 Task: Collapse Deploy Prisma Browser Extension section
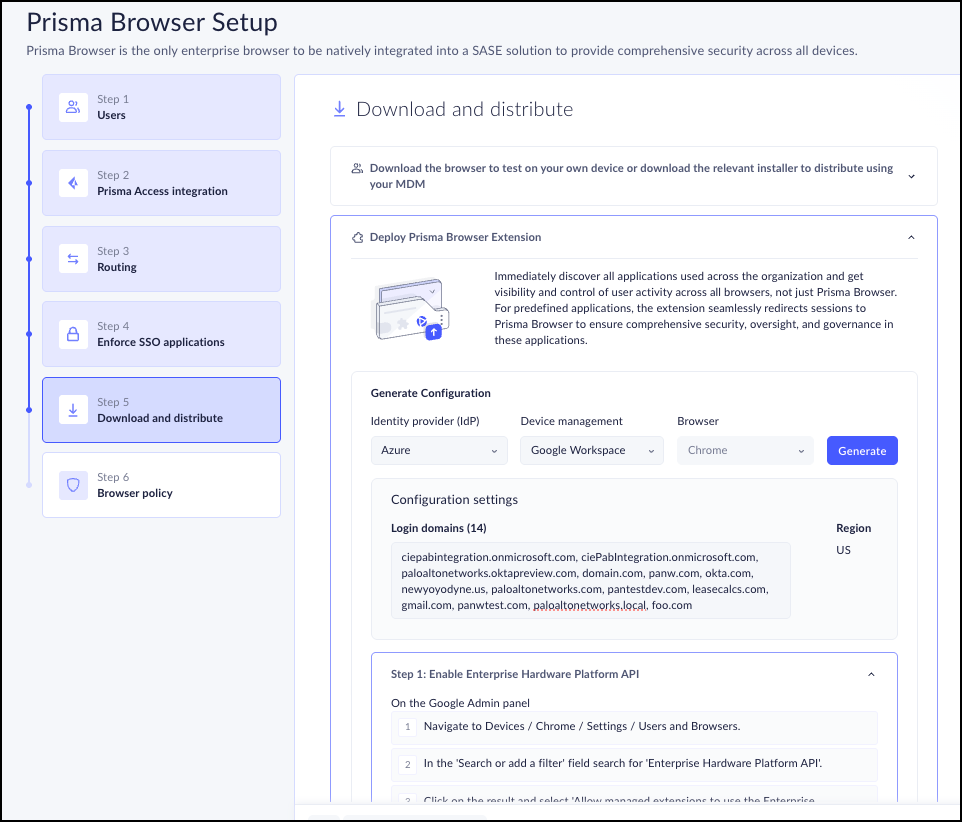911,238
